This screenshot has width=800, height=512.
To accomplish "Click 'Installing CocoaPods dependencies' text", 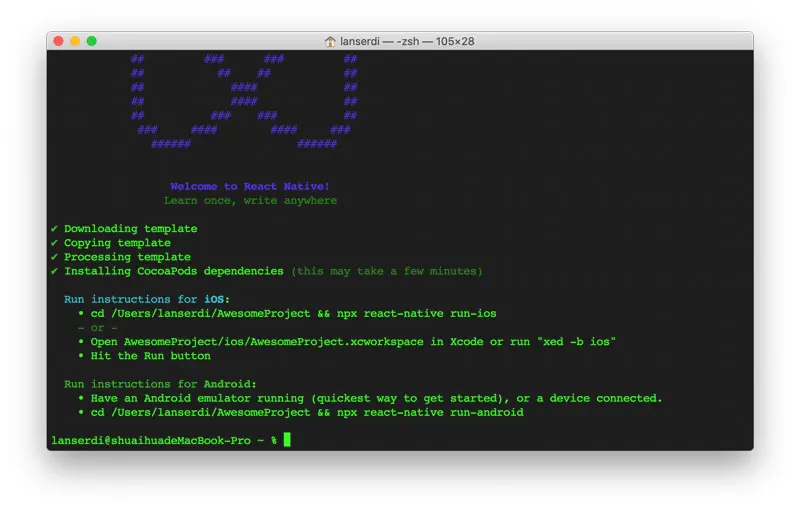I will (173, 271).
